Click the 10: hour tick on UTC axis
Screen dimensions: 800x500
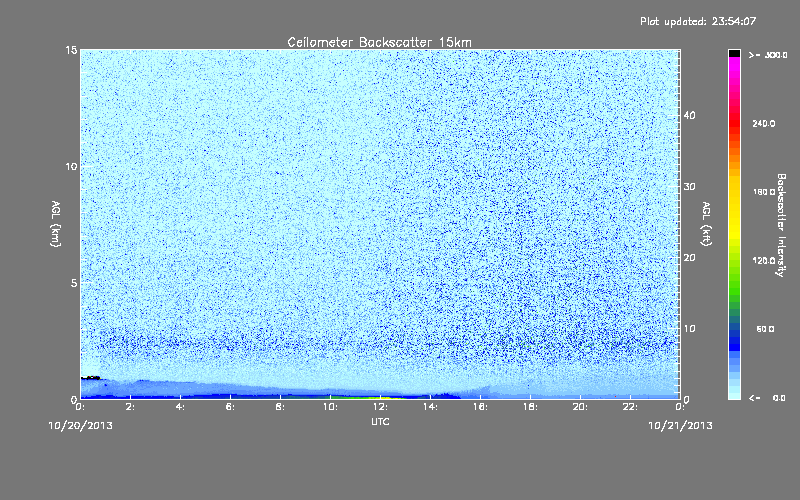point(330,407)
